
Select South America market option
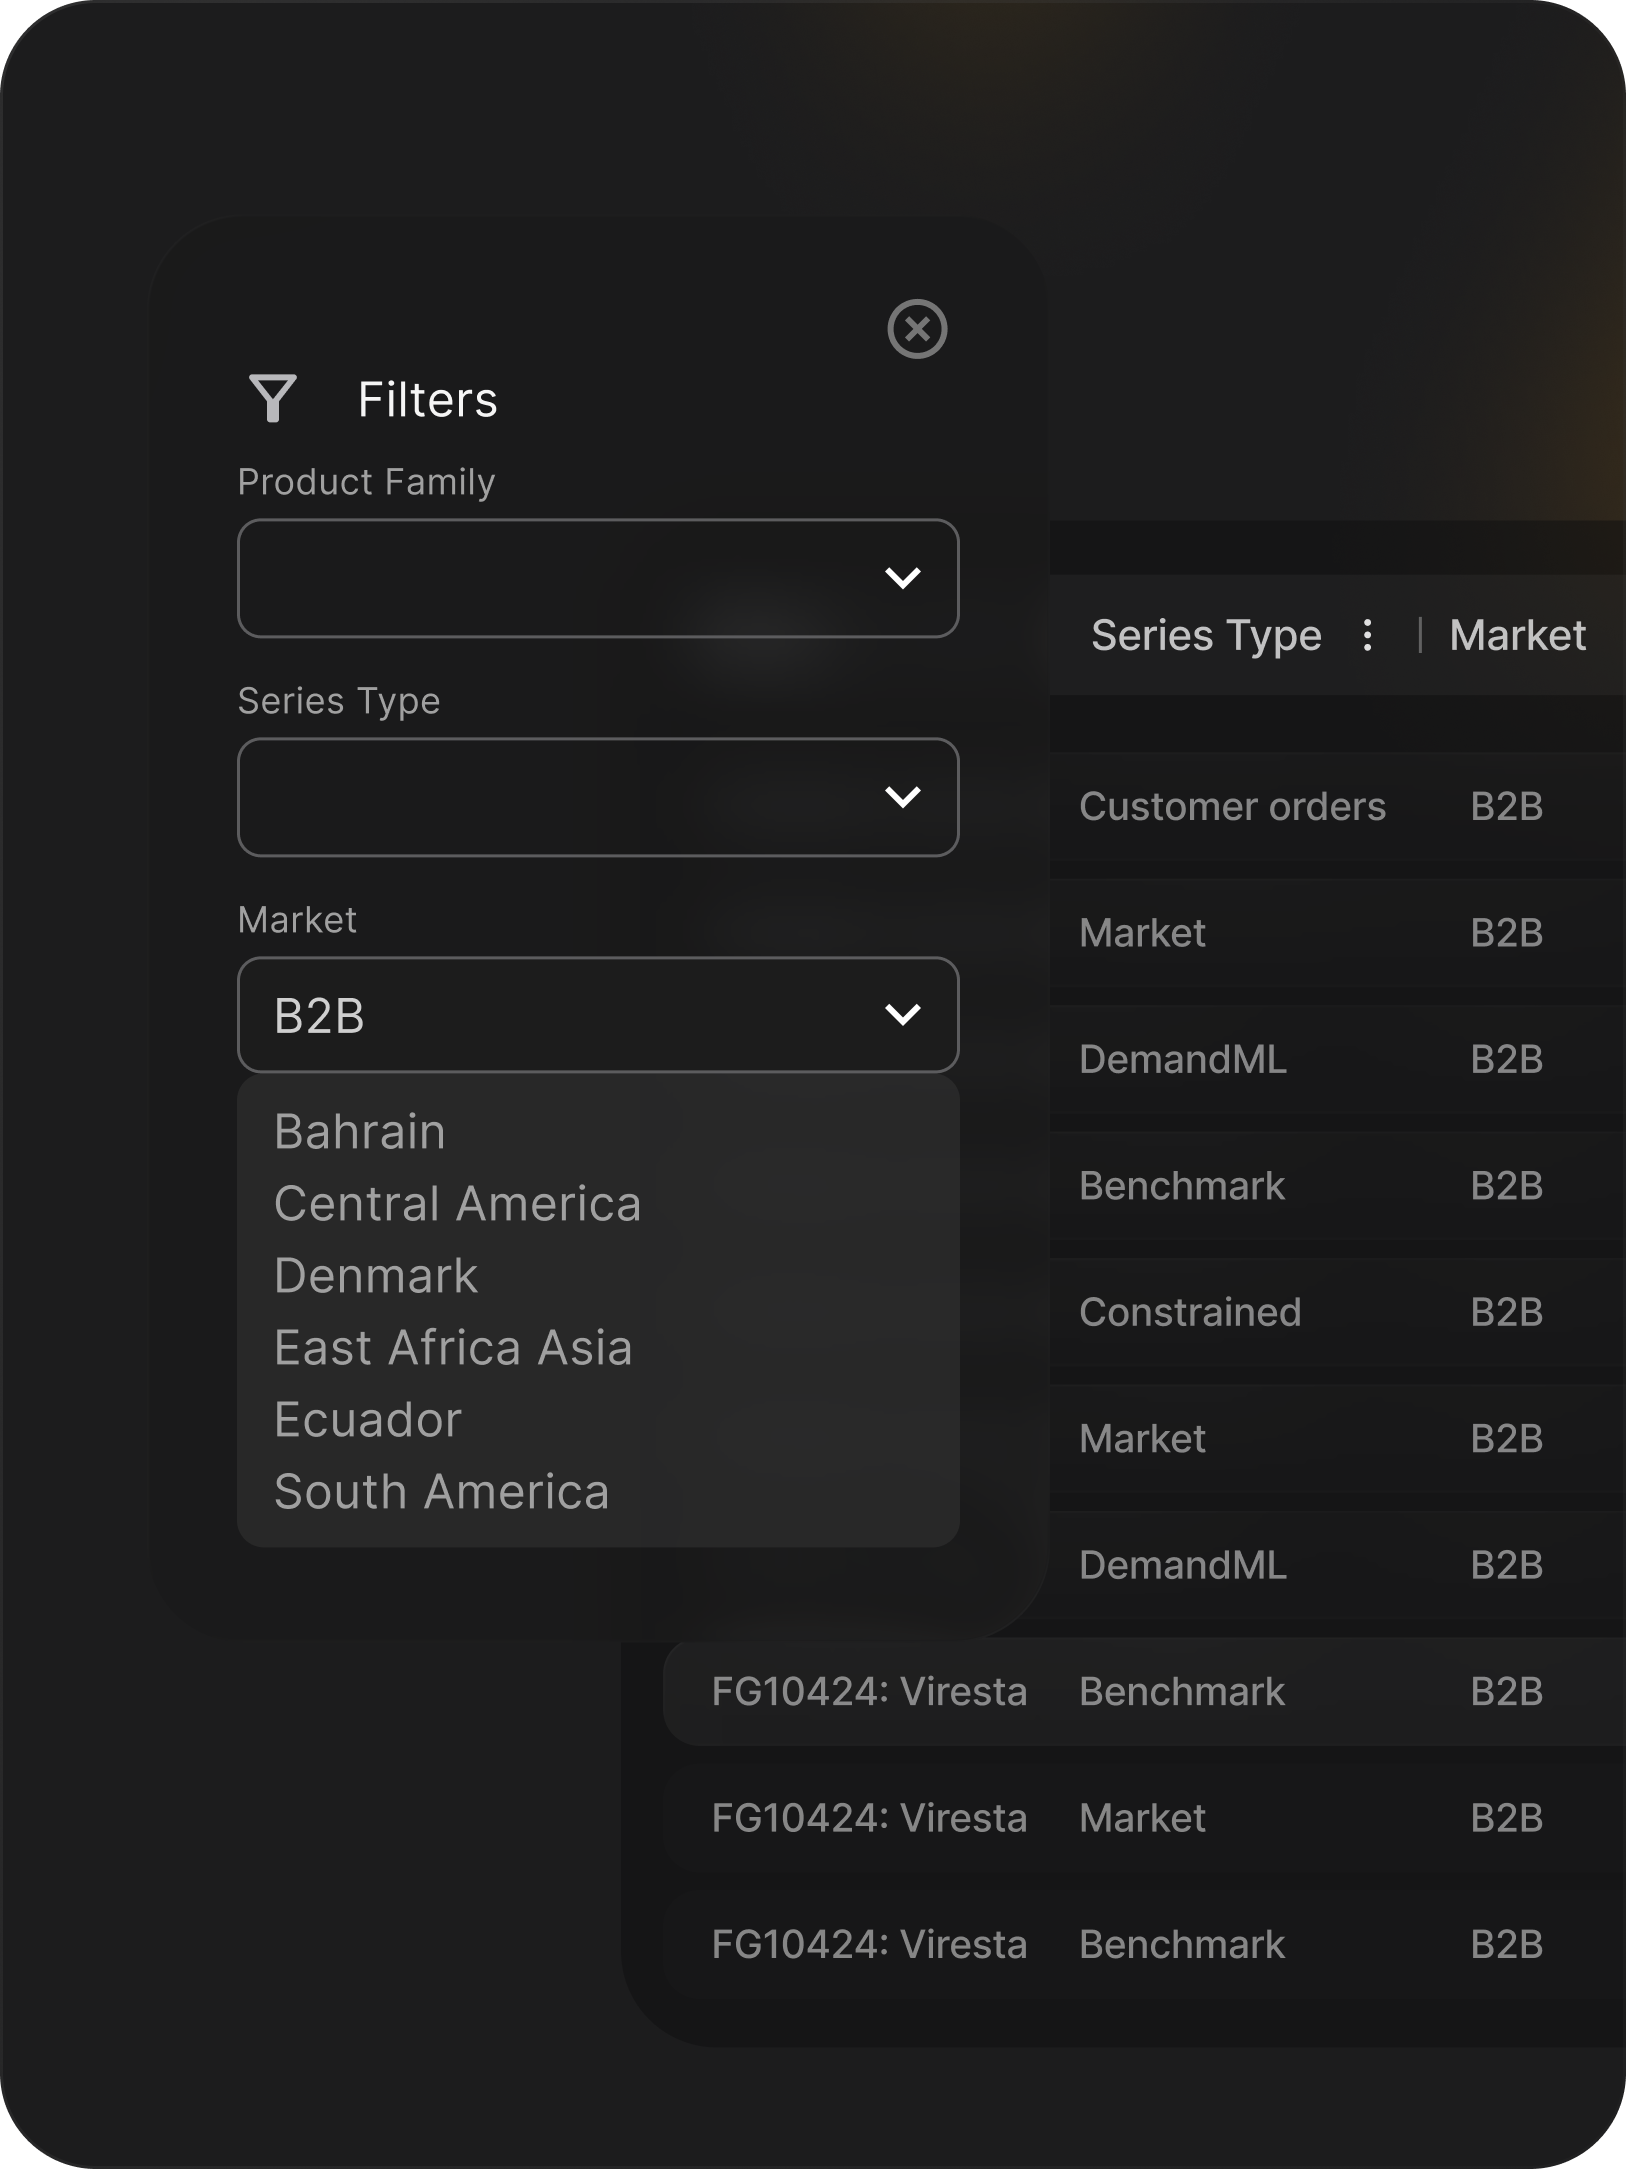click(x=441, y=1492)
